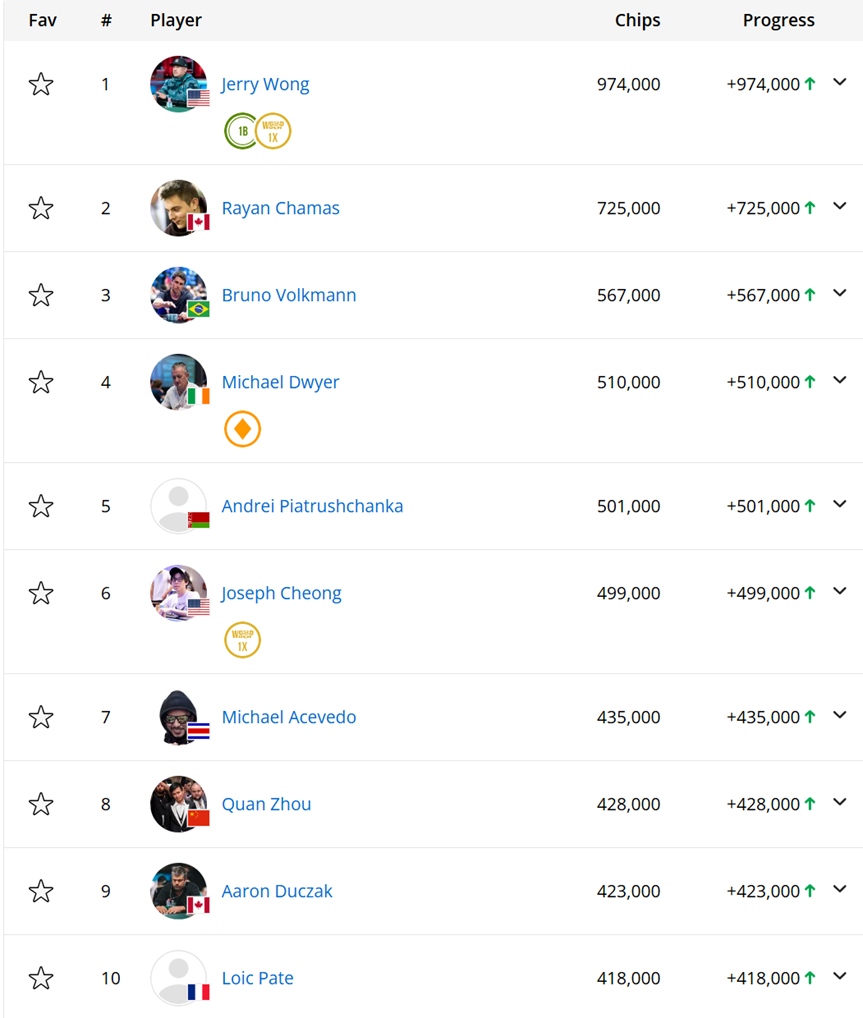The image size is (863, 1018).
Task: Expand the Michael Dwyer row chevron
Action: coord(840,380)
